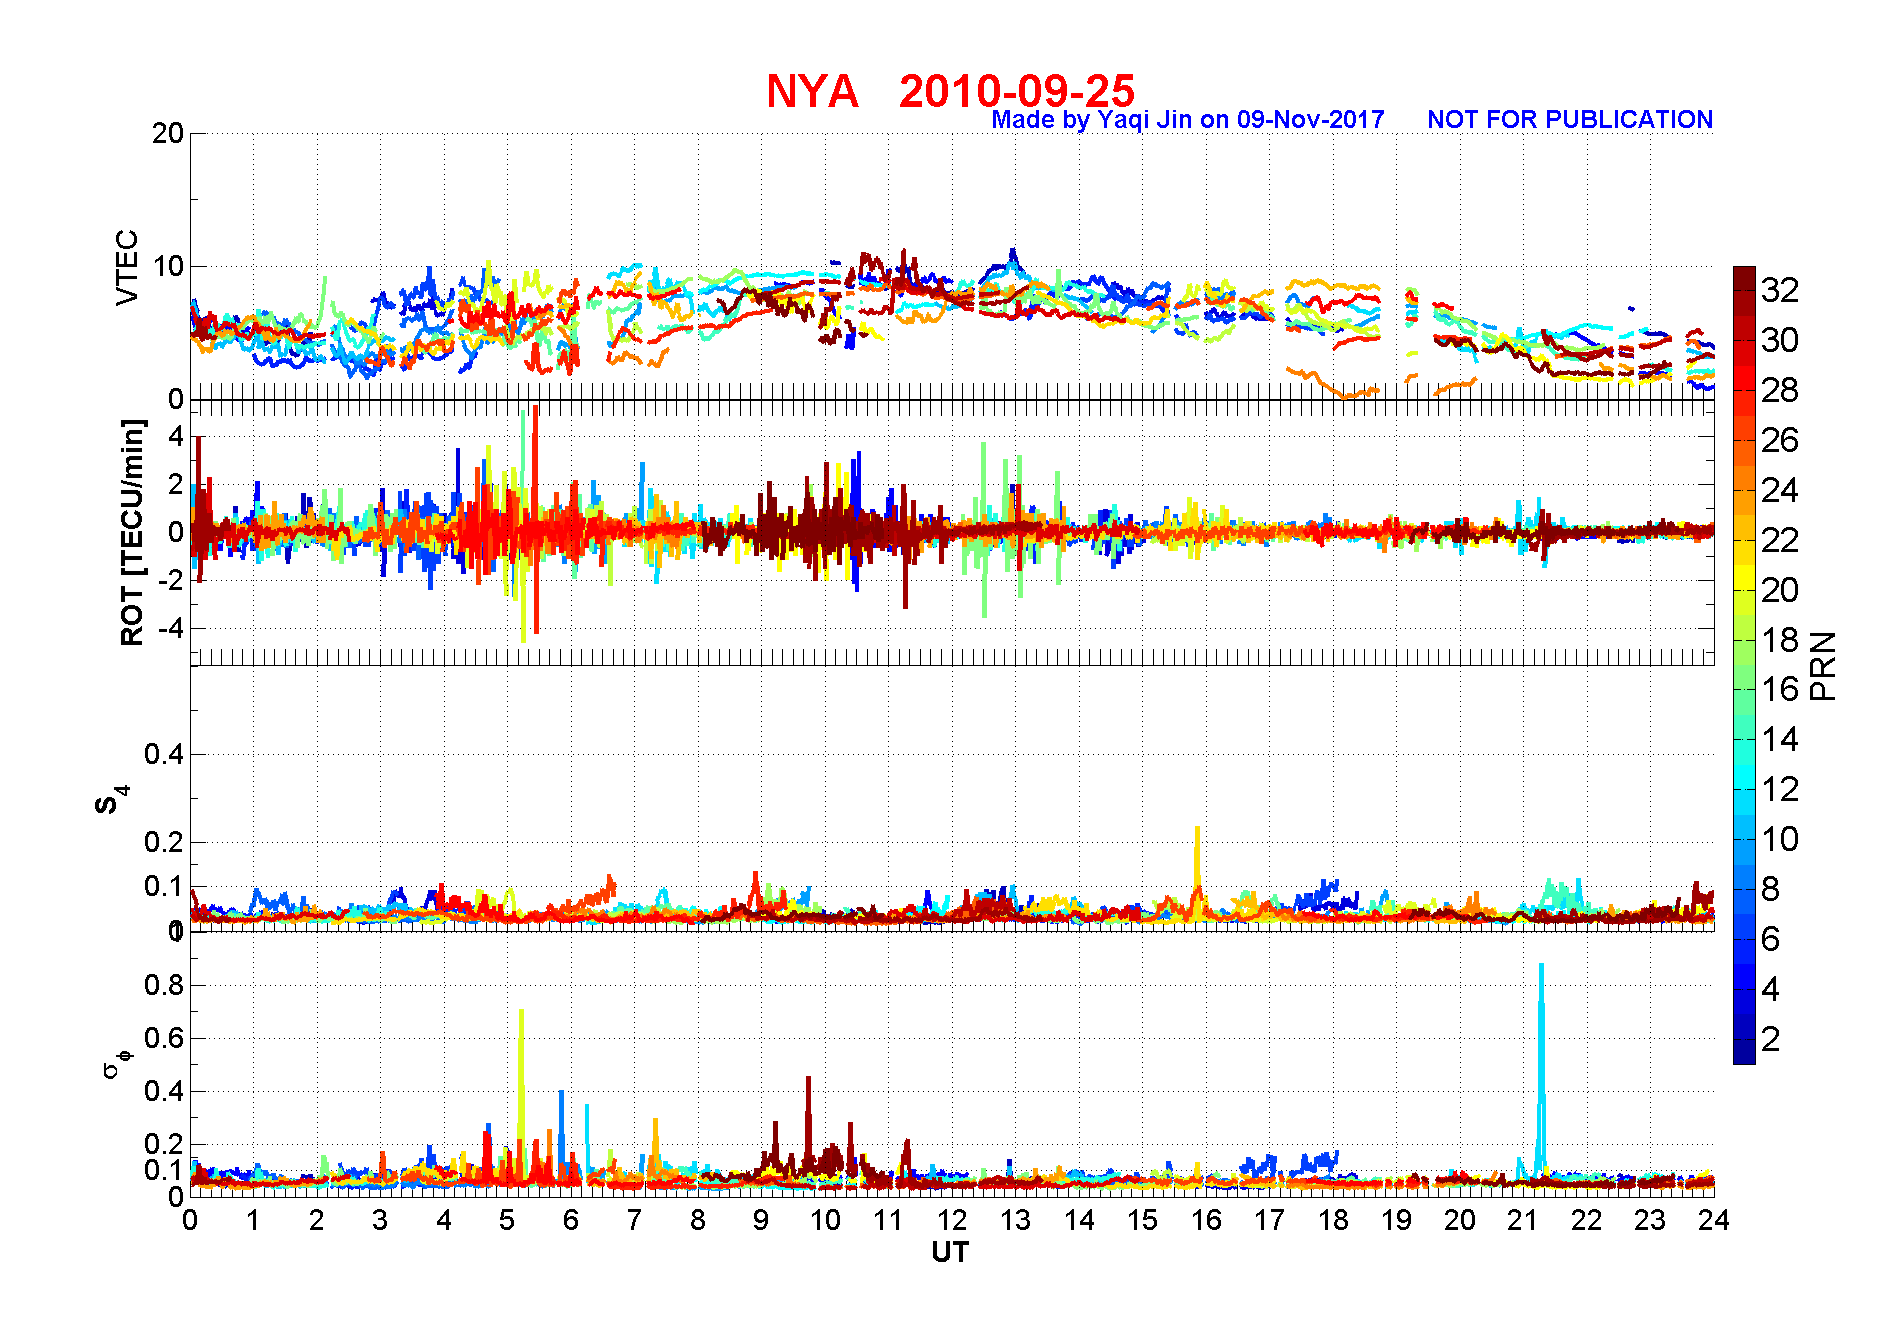
Task: Click the '26' label on the PRN colorbar
Action: pos(1780,440)
